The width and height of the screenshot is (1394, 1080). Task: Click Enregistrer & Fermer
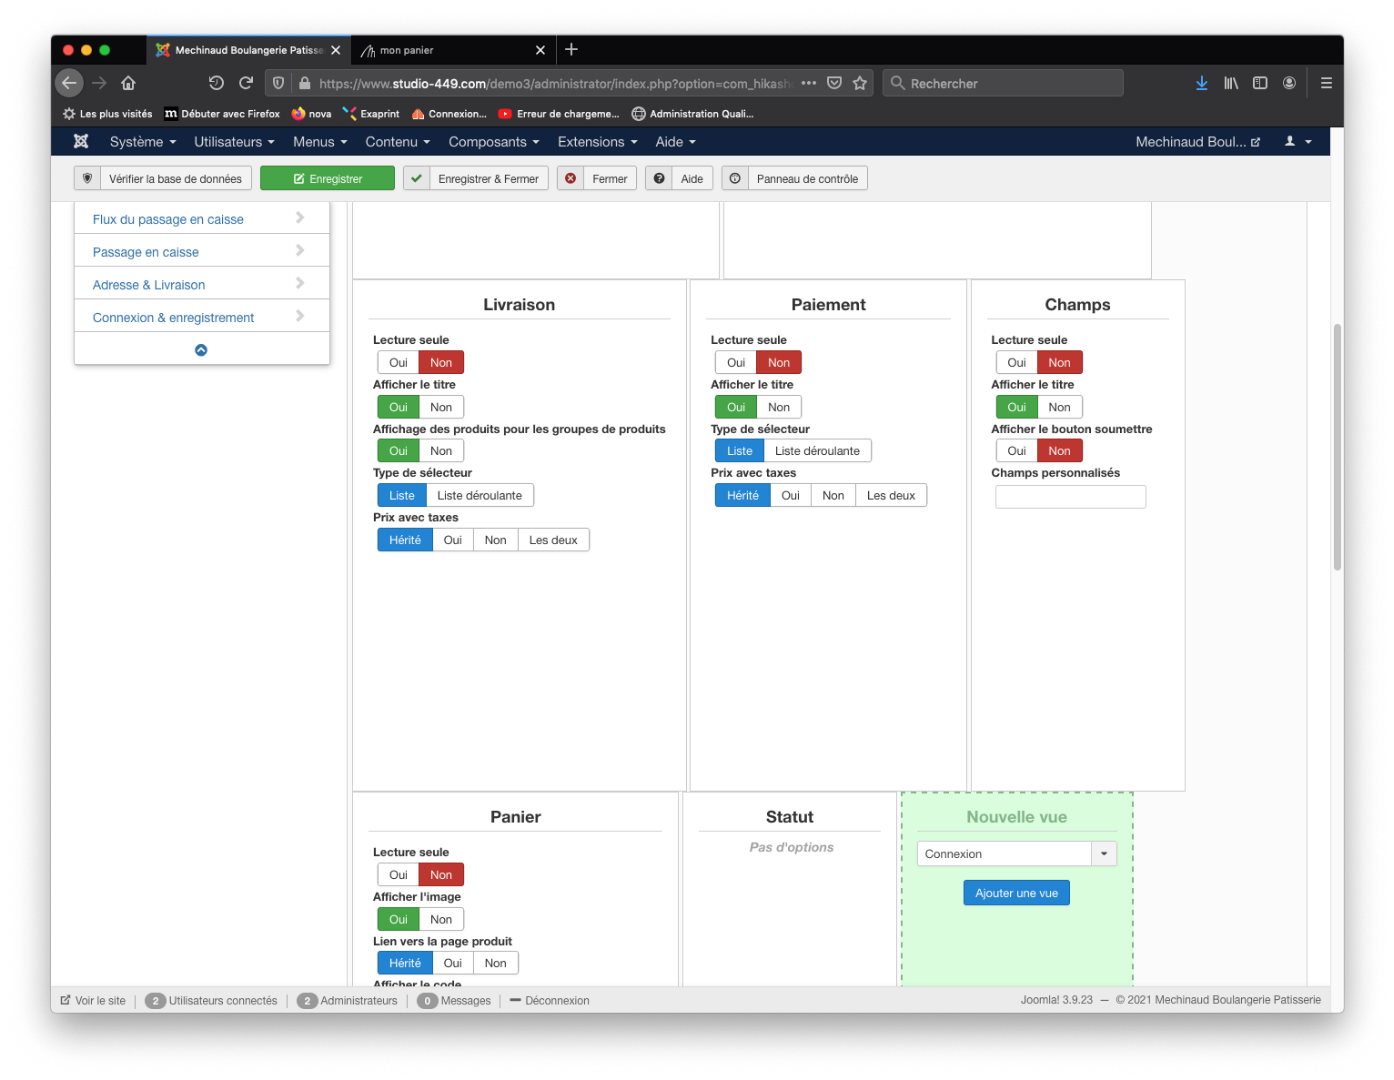(476, 178)
